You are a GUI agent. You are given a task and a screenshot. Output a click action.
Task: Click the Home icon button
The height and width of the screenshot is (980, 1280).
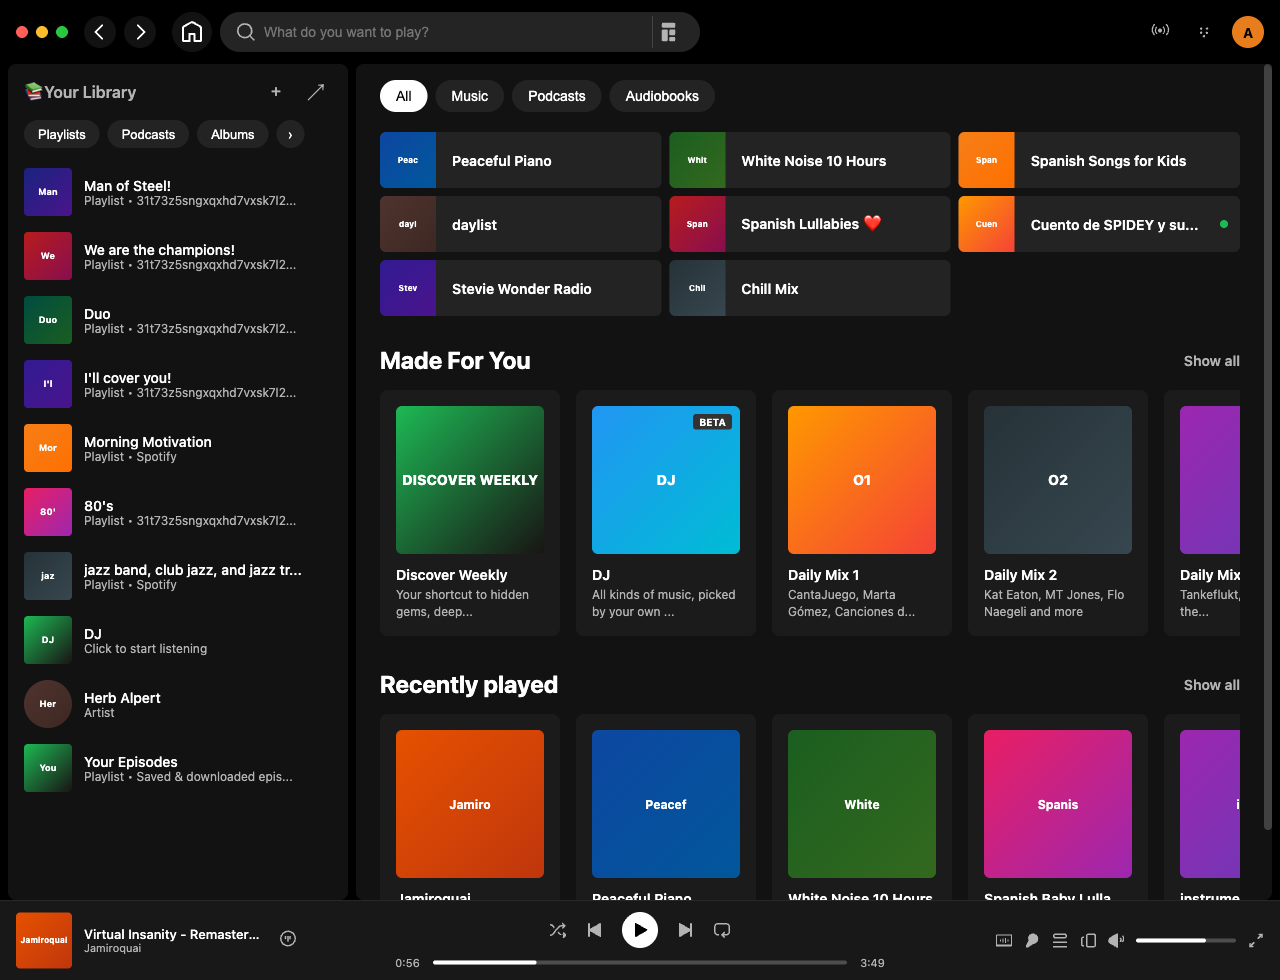coord(191,32)
